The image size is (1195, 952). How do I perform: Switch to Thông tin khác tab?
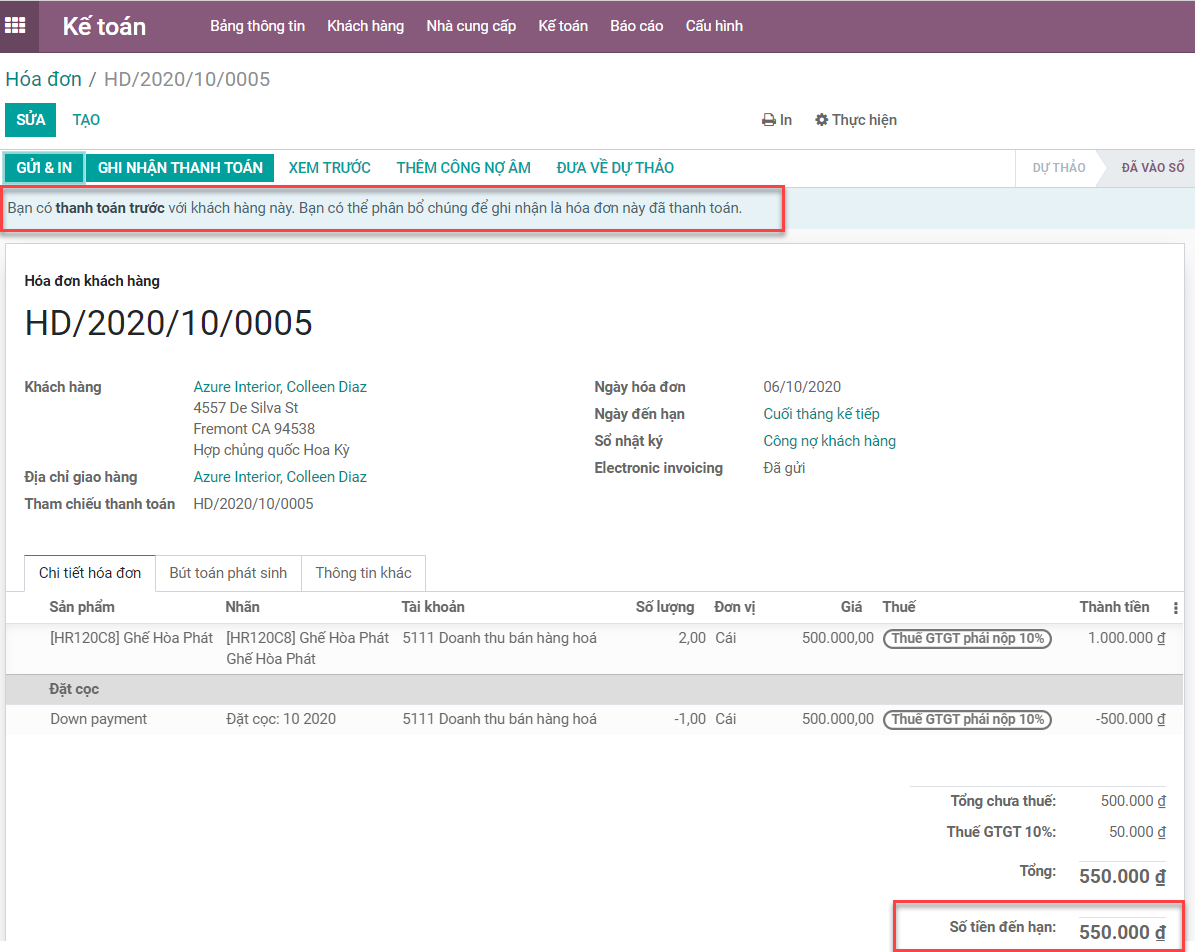pyautogui.click(x=363, y=573)
